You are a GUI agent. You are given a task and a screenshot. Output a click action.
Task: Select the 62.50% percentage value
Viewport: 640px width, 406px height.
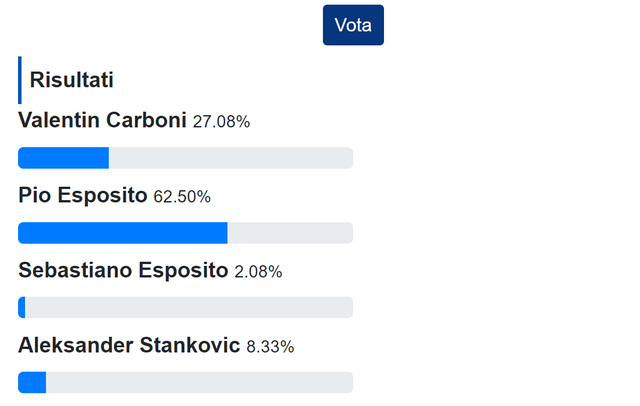point(182,197)
